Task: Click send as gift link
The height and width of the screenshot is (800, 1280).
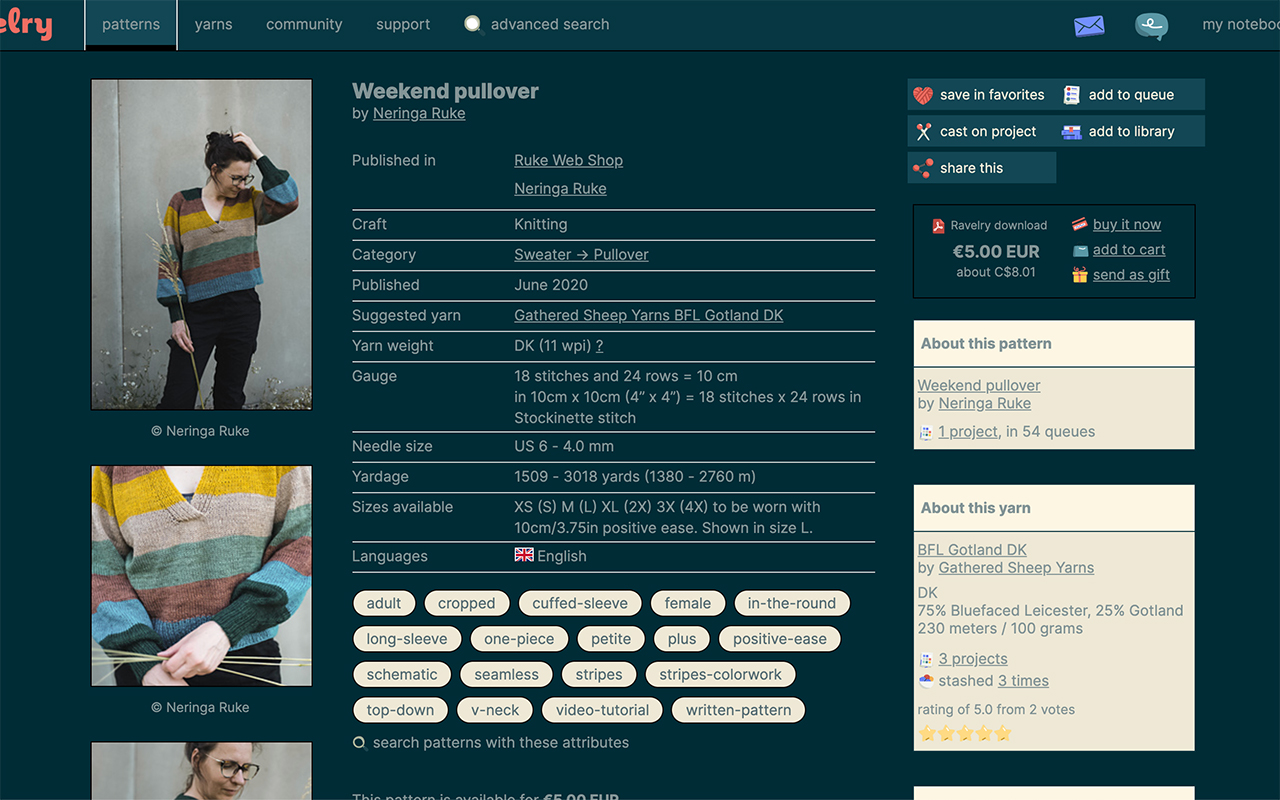Action: (x=1131, y=274)
